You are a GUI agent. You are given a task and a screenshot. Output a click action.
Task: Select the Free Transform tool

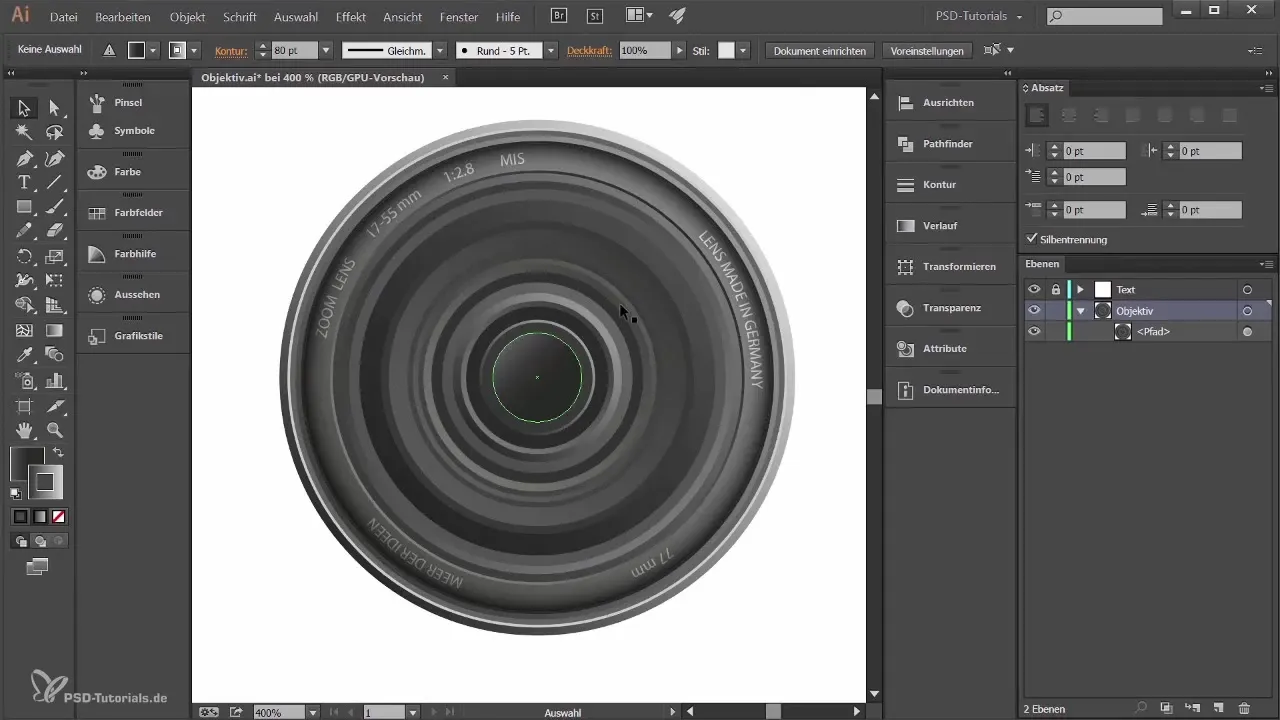[x=54, y=281]
